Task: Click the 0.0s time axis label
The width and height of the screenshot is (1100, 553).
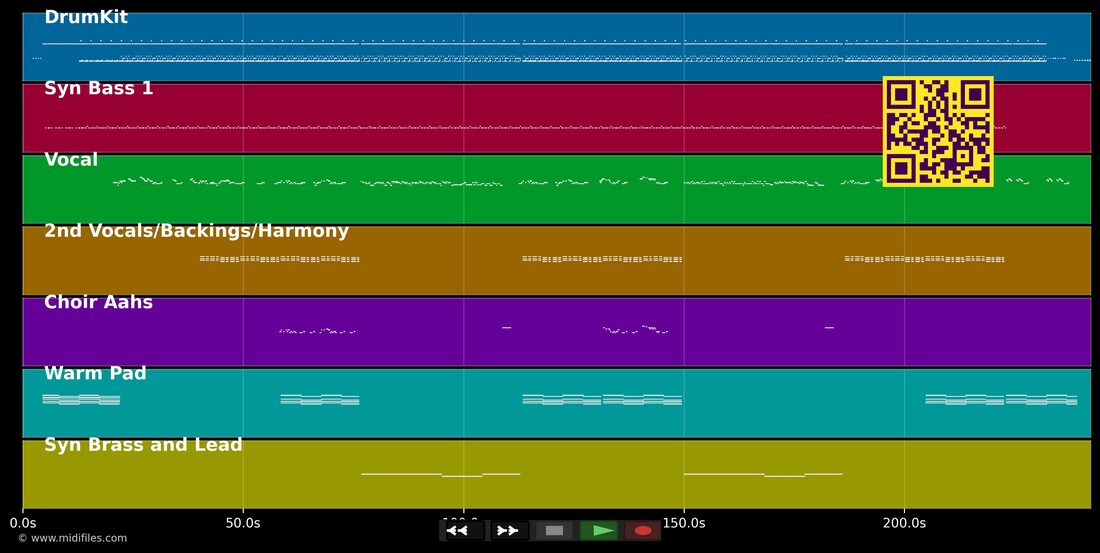Action: click(22, 523)
